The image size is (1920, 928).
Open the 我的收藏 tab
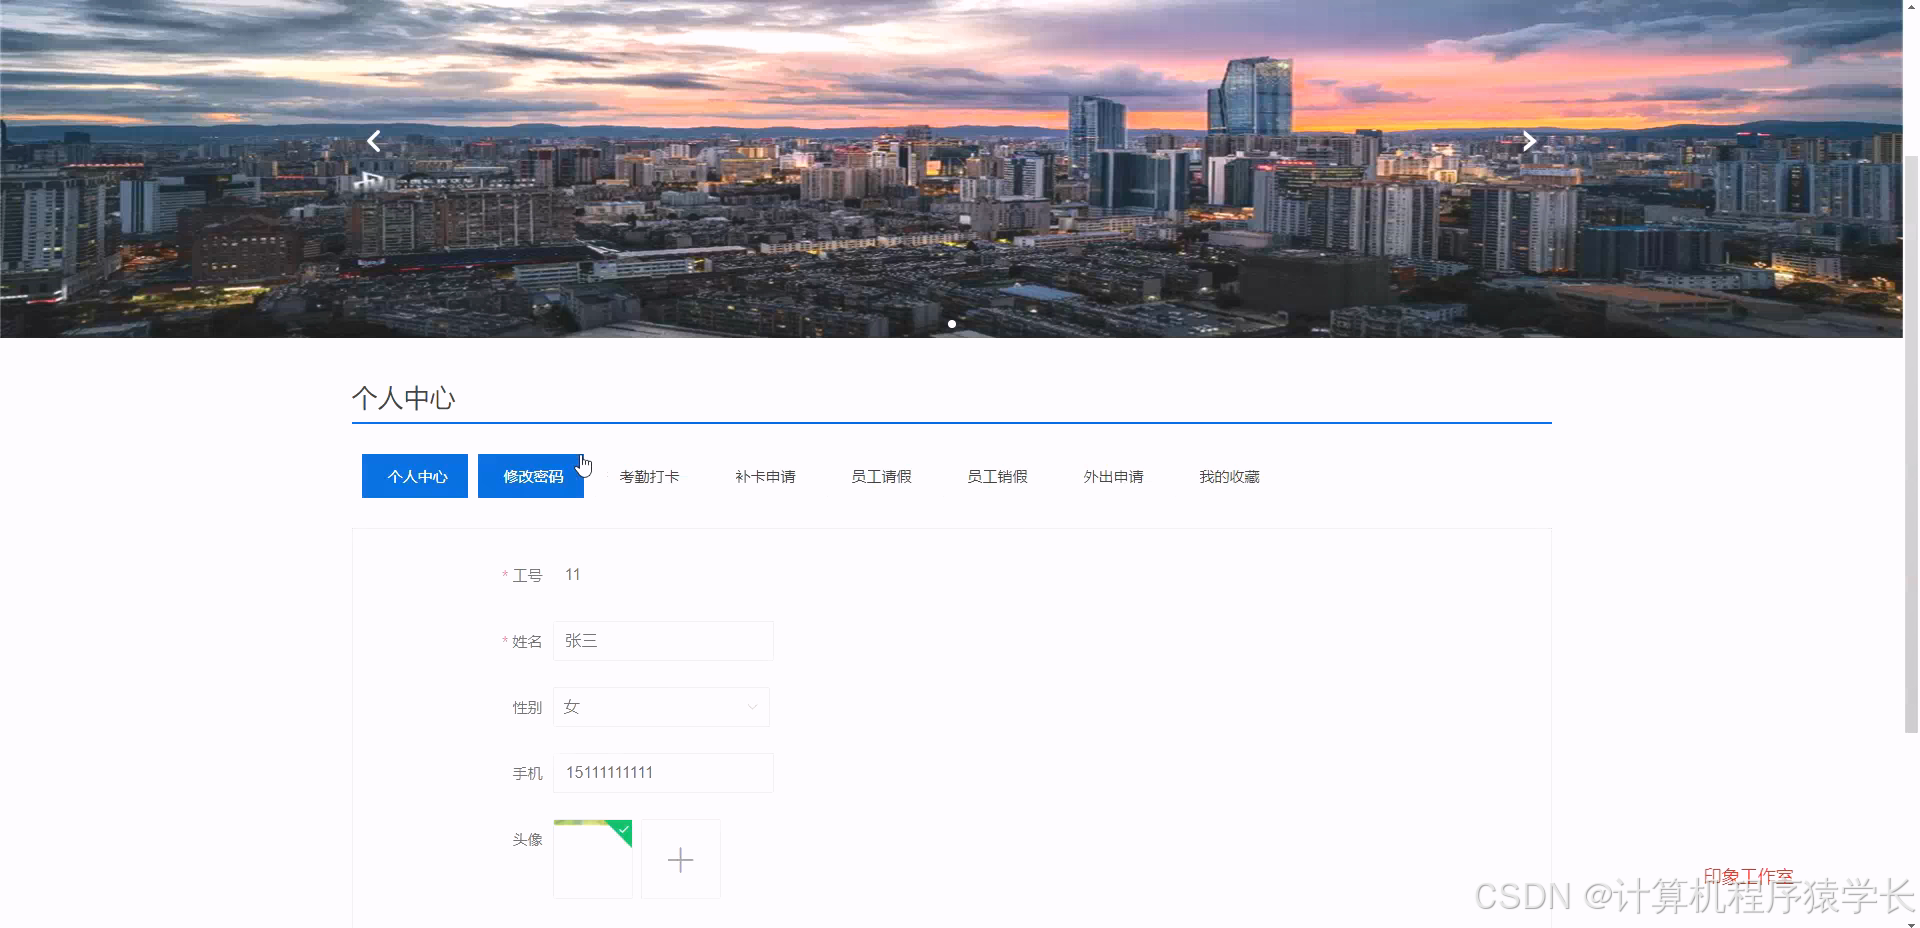(x=1229, y=476)
